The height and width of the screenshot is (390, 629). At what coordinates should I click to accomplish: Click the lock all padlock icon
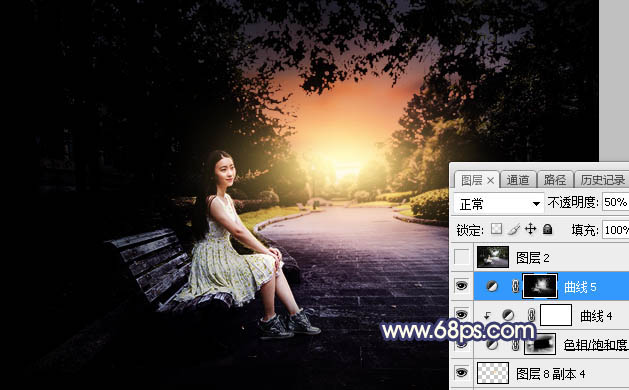point(547,229)
